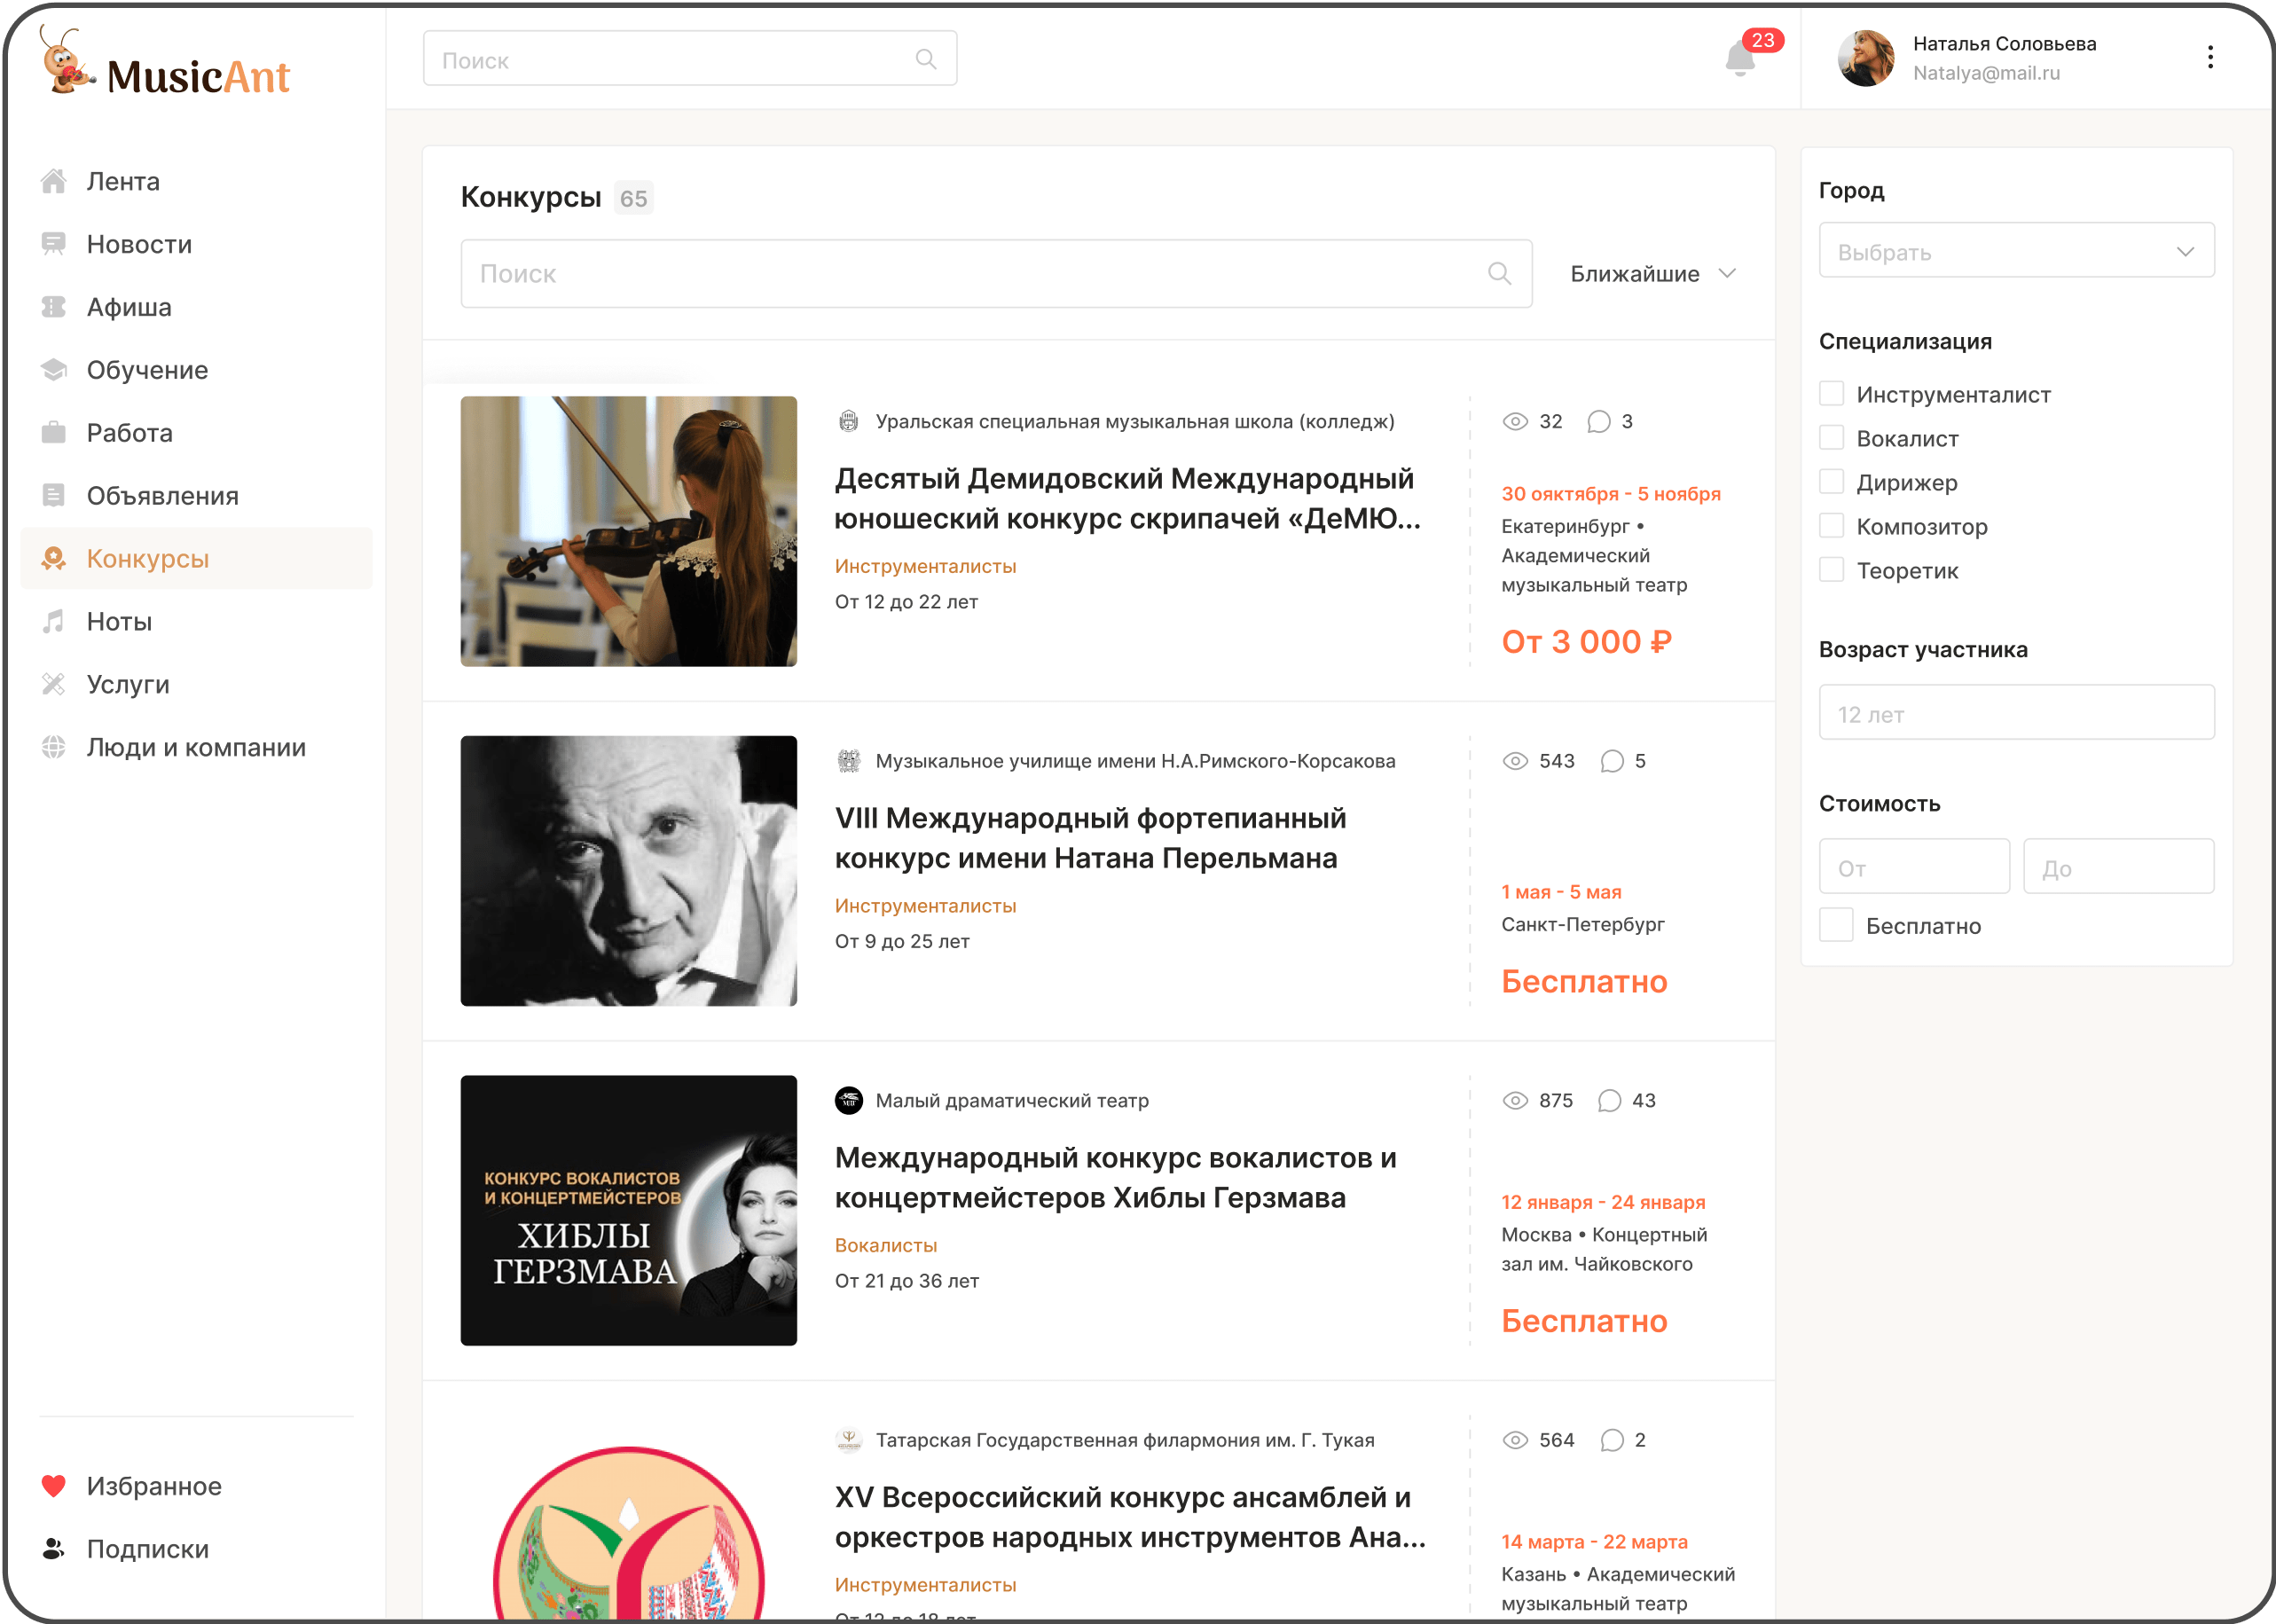Check the Вокалист checkbox
This screenshot has height=1624, width=2276.
1832,438
